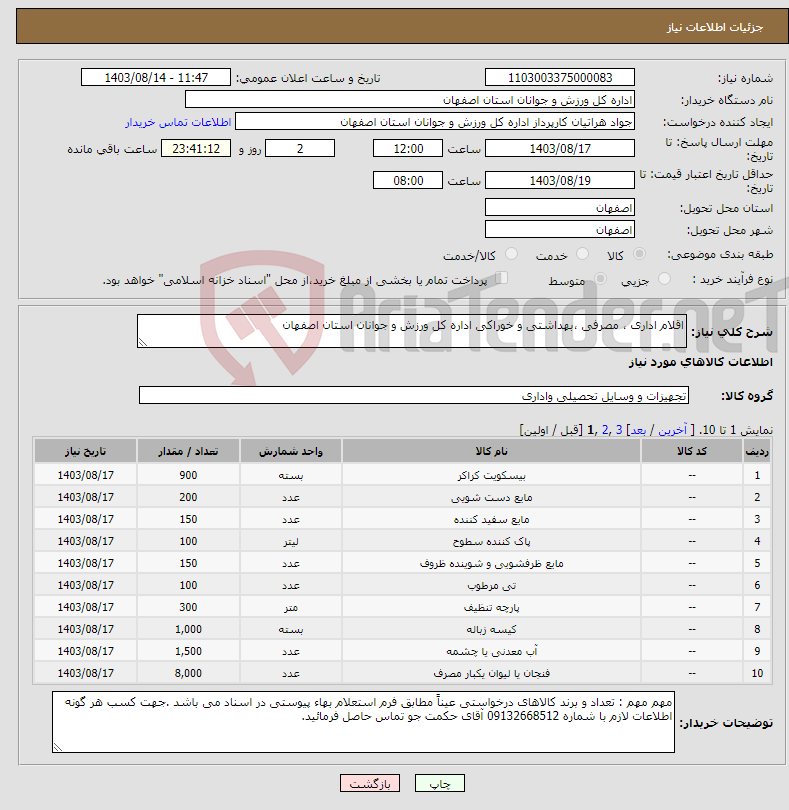Select the کالا/خدمت radio button
789x810 pixels.
click(511, 254)
